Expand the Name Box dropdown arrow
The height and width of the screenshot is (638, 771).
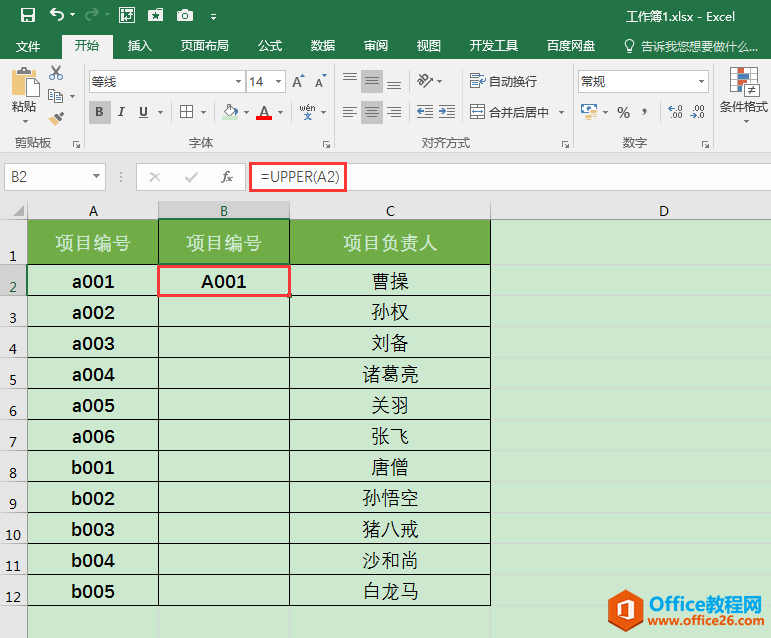[x=97, y=177]
